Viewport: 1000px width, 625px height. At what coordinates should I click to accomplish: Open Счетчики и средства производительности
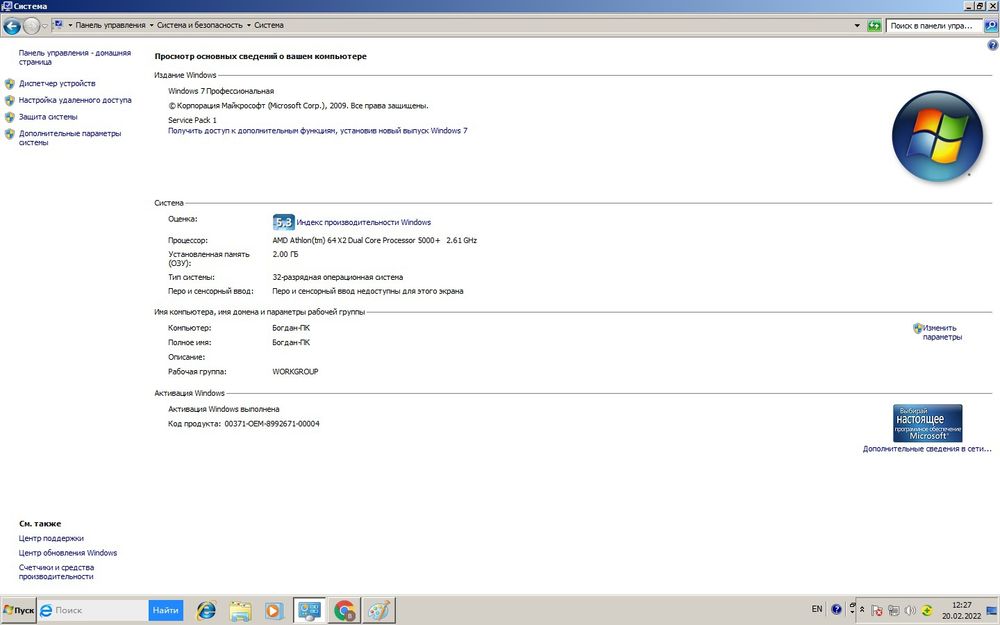click(x=56, y=572)
